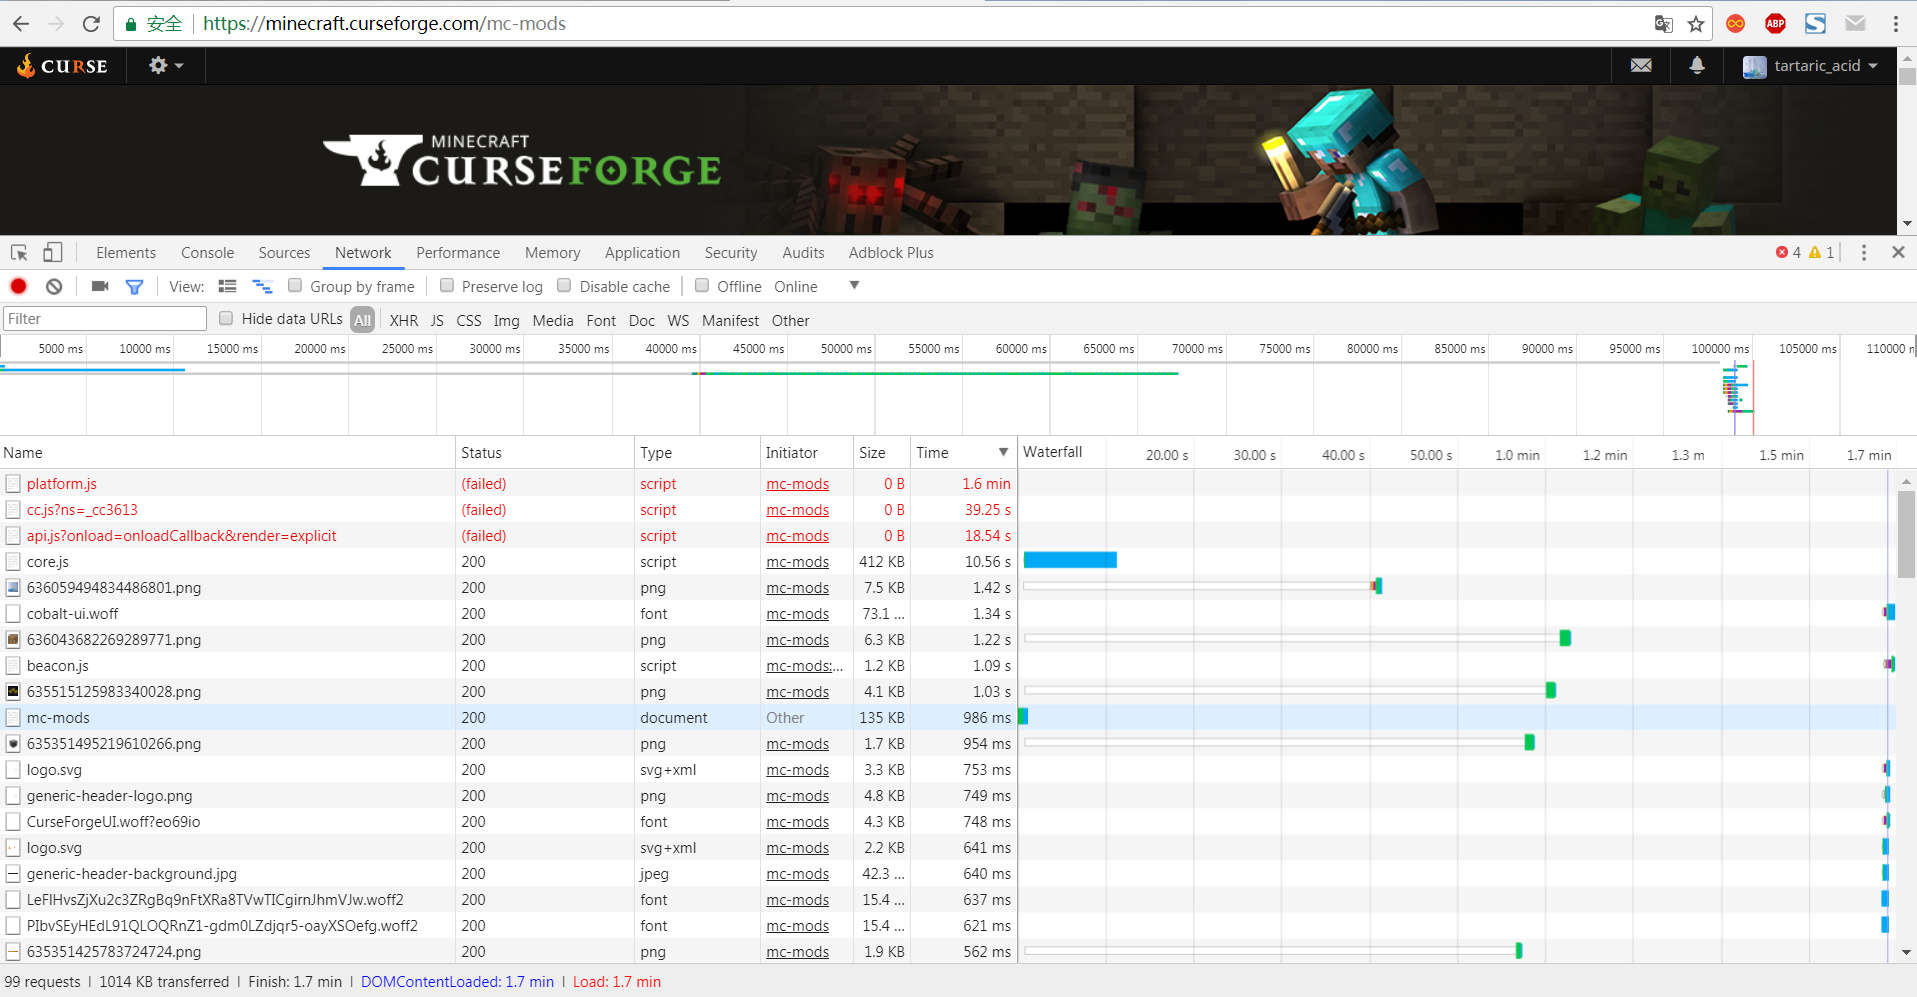Image resolution: width=1917 pixels, height=997 pixels.
Task: Sort by Status column header
Action: tap(545, 453)
